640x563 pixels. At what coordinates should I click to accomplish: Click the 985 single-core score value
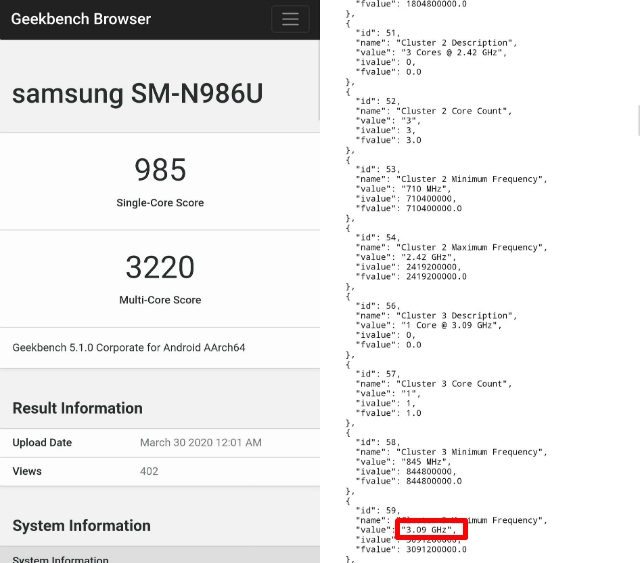click(160, 169)
